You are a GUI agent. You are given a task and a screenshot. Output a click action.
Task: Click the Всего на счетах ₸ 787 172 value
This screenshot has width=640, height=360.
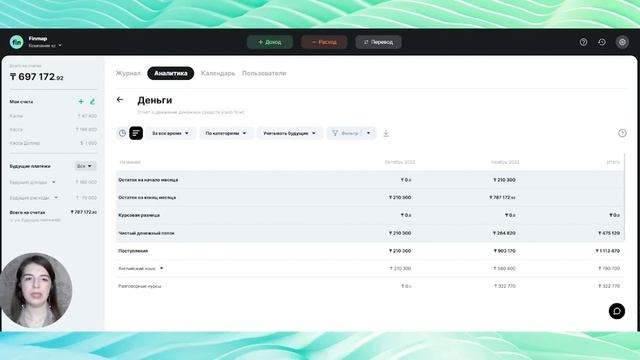pos(84,212)
